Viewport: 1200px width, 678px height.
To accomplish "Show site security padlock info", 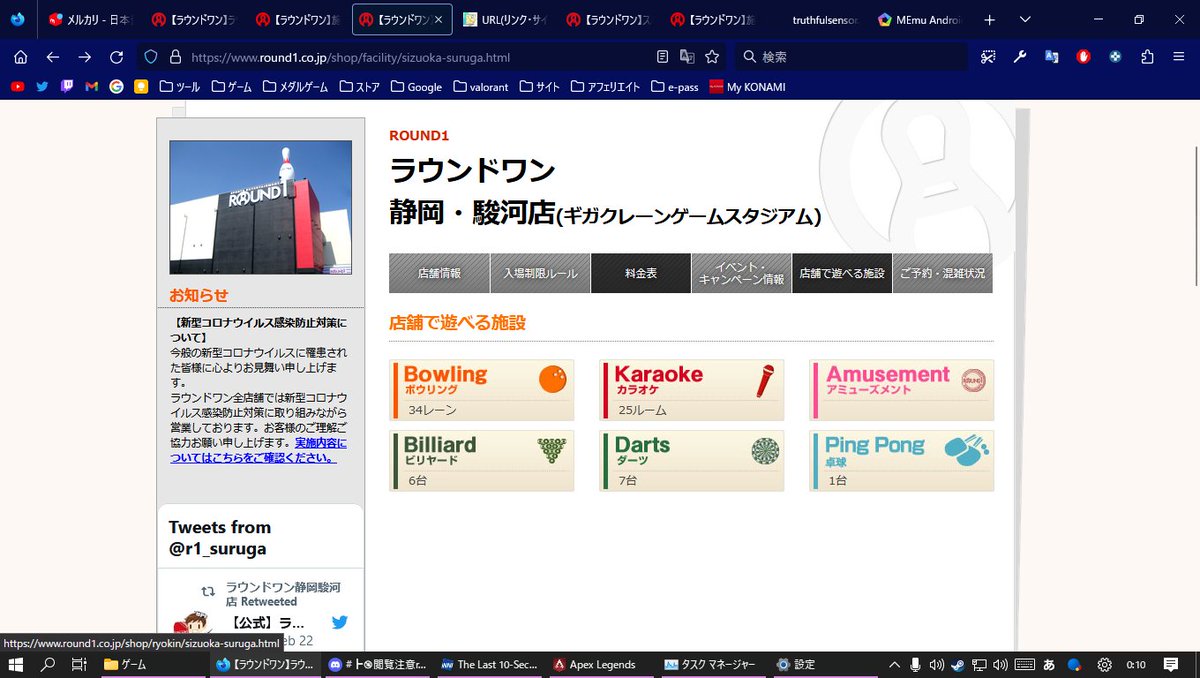I will [175, 57].
